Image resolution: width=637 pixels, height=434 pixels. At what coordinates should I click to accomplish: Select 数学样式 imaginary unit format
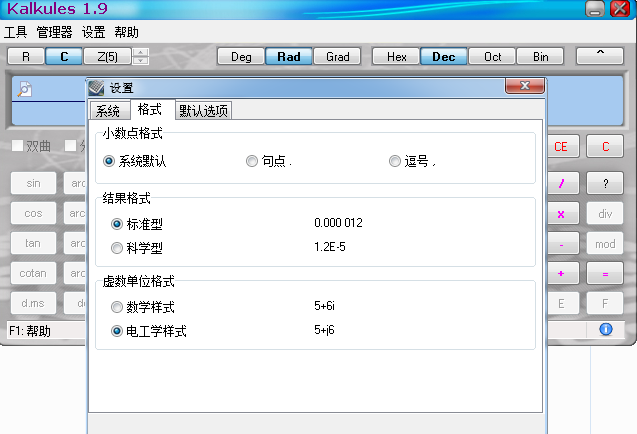117,307
